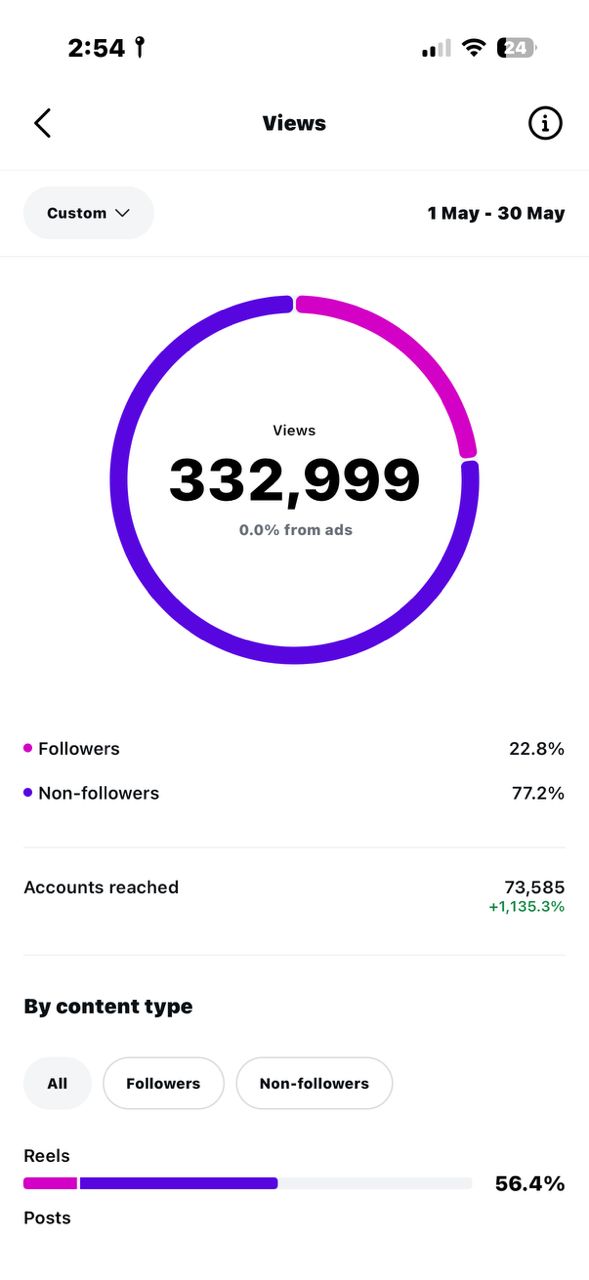Tap the battery indicator icon

(x=517, y=47)
